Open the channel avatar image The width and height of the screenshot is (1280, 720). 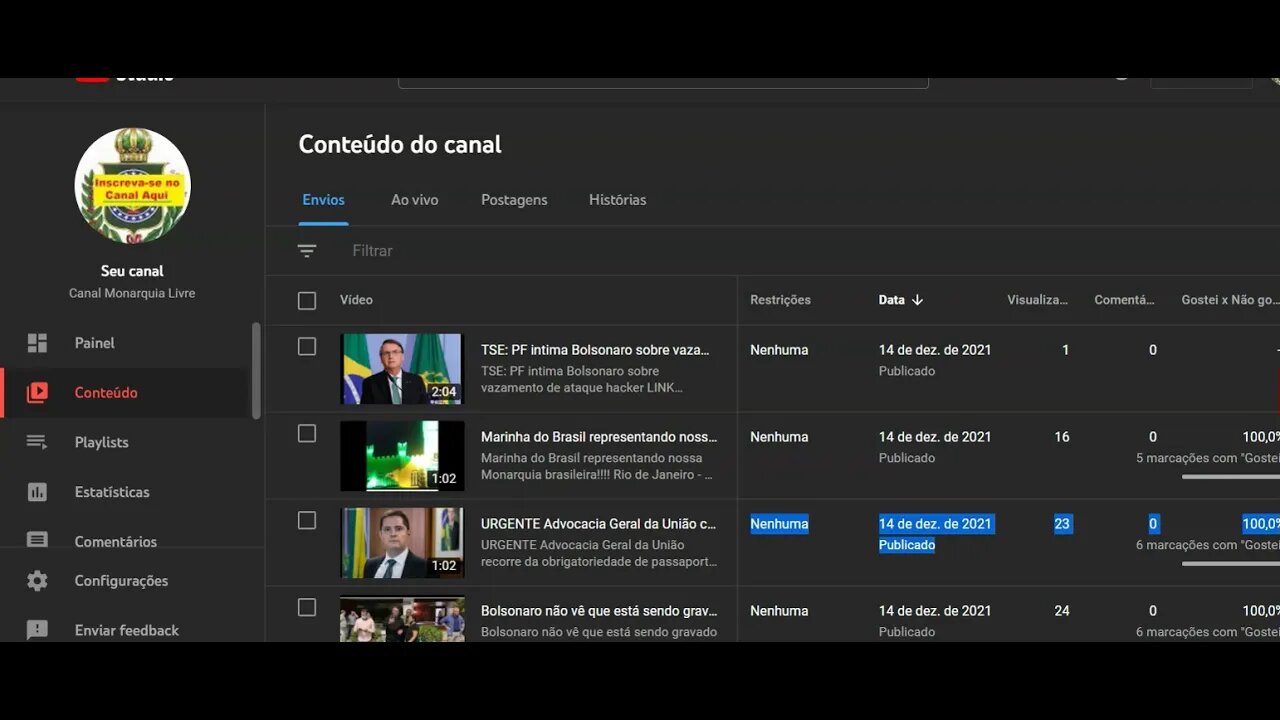point(132,186)
